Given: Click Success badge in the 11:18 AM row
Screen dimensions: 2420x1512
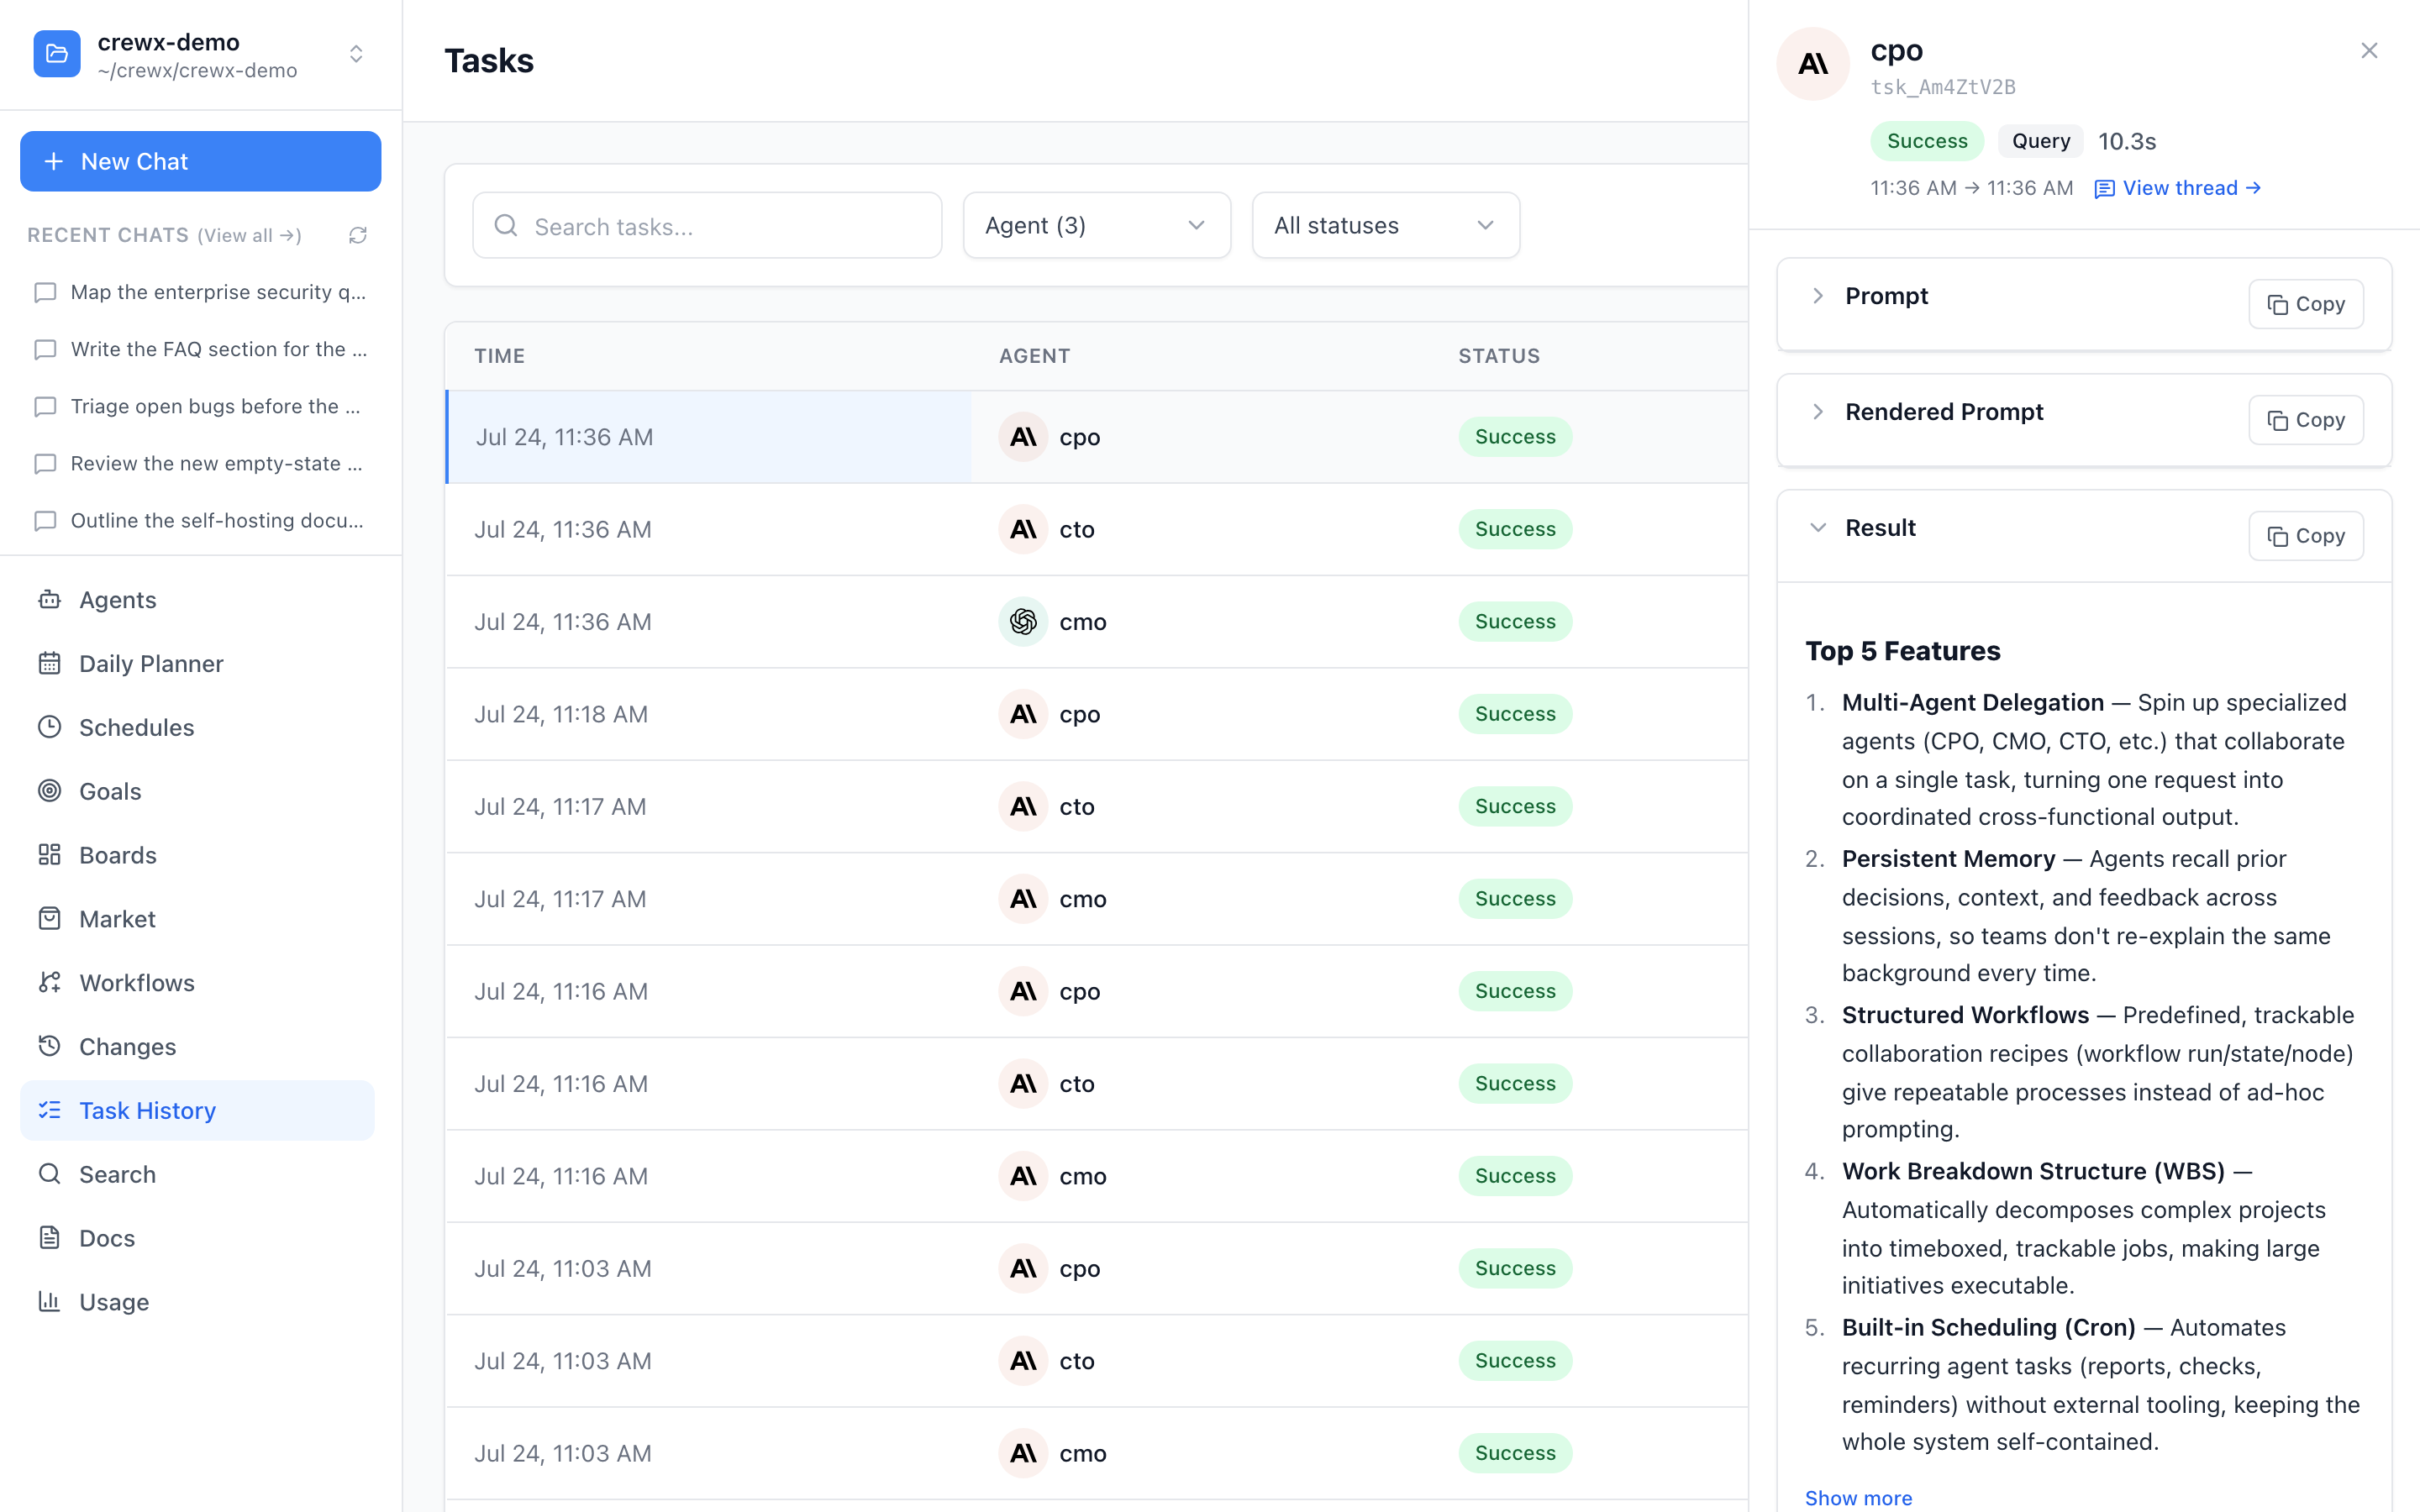Looking at the screenshot, I should [1515, 714].
